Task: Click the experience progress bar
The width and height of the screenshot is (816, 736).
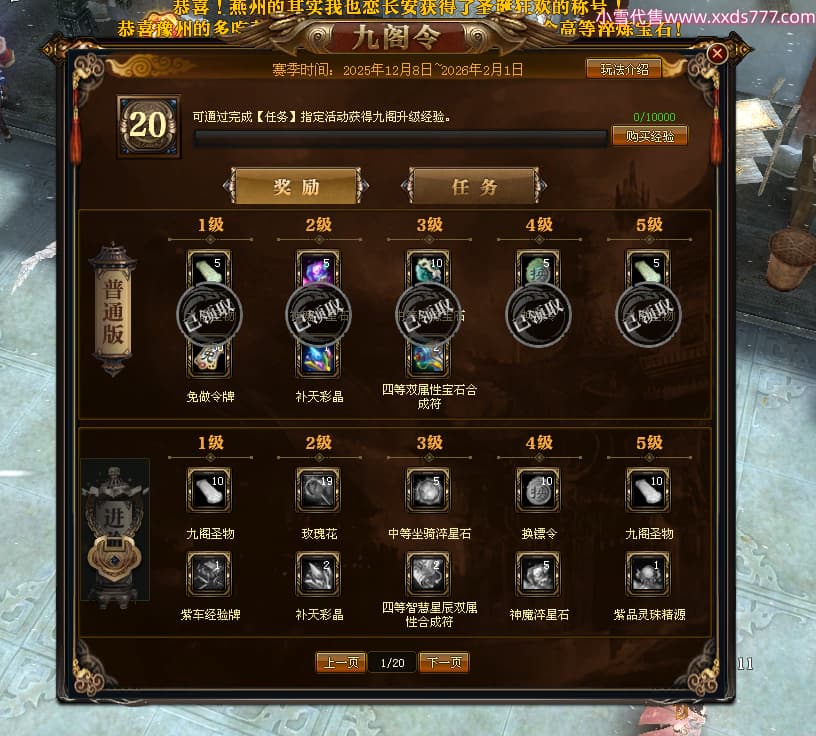Action: pyautogui.click(x=400, y=138)
